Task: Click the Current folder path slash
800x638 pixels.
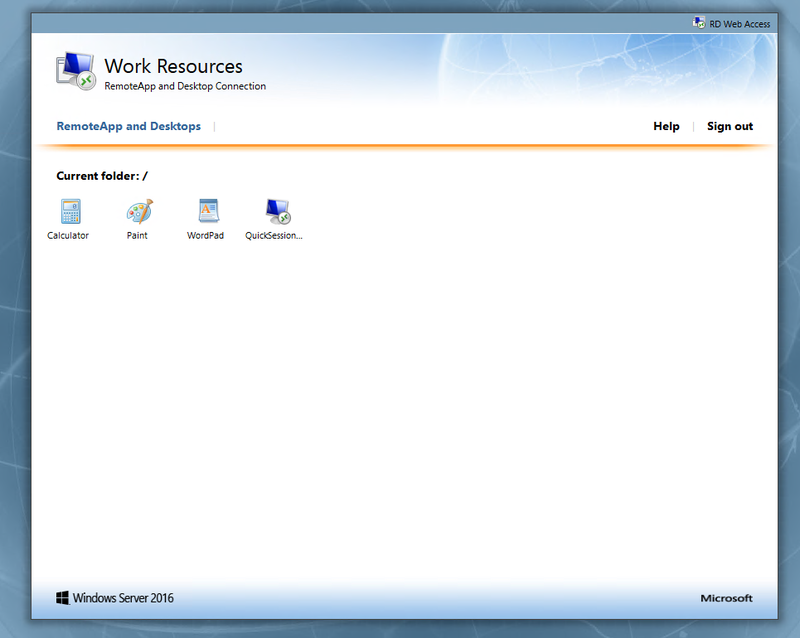Action: click(x=144, y=175)
